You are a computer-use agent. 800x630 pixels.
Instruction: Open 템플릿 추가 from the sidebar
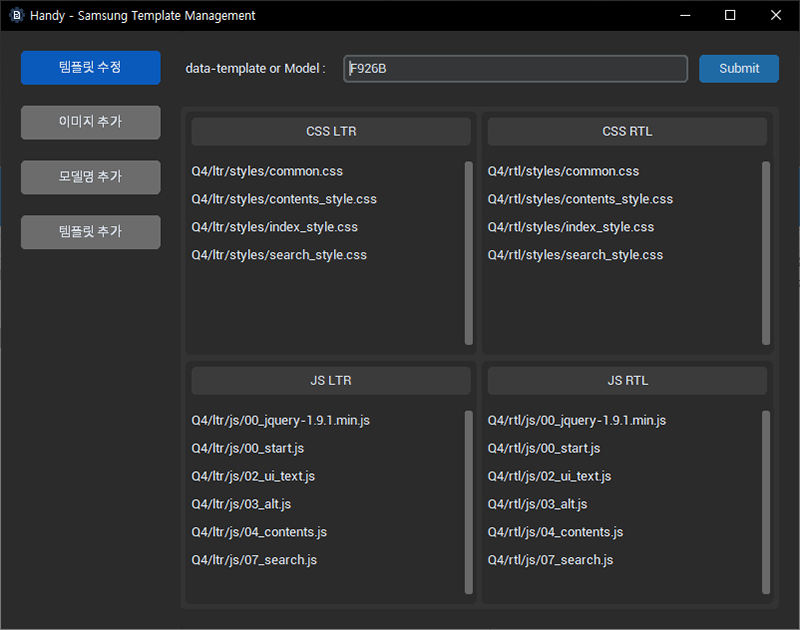click(90, 232)
